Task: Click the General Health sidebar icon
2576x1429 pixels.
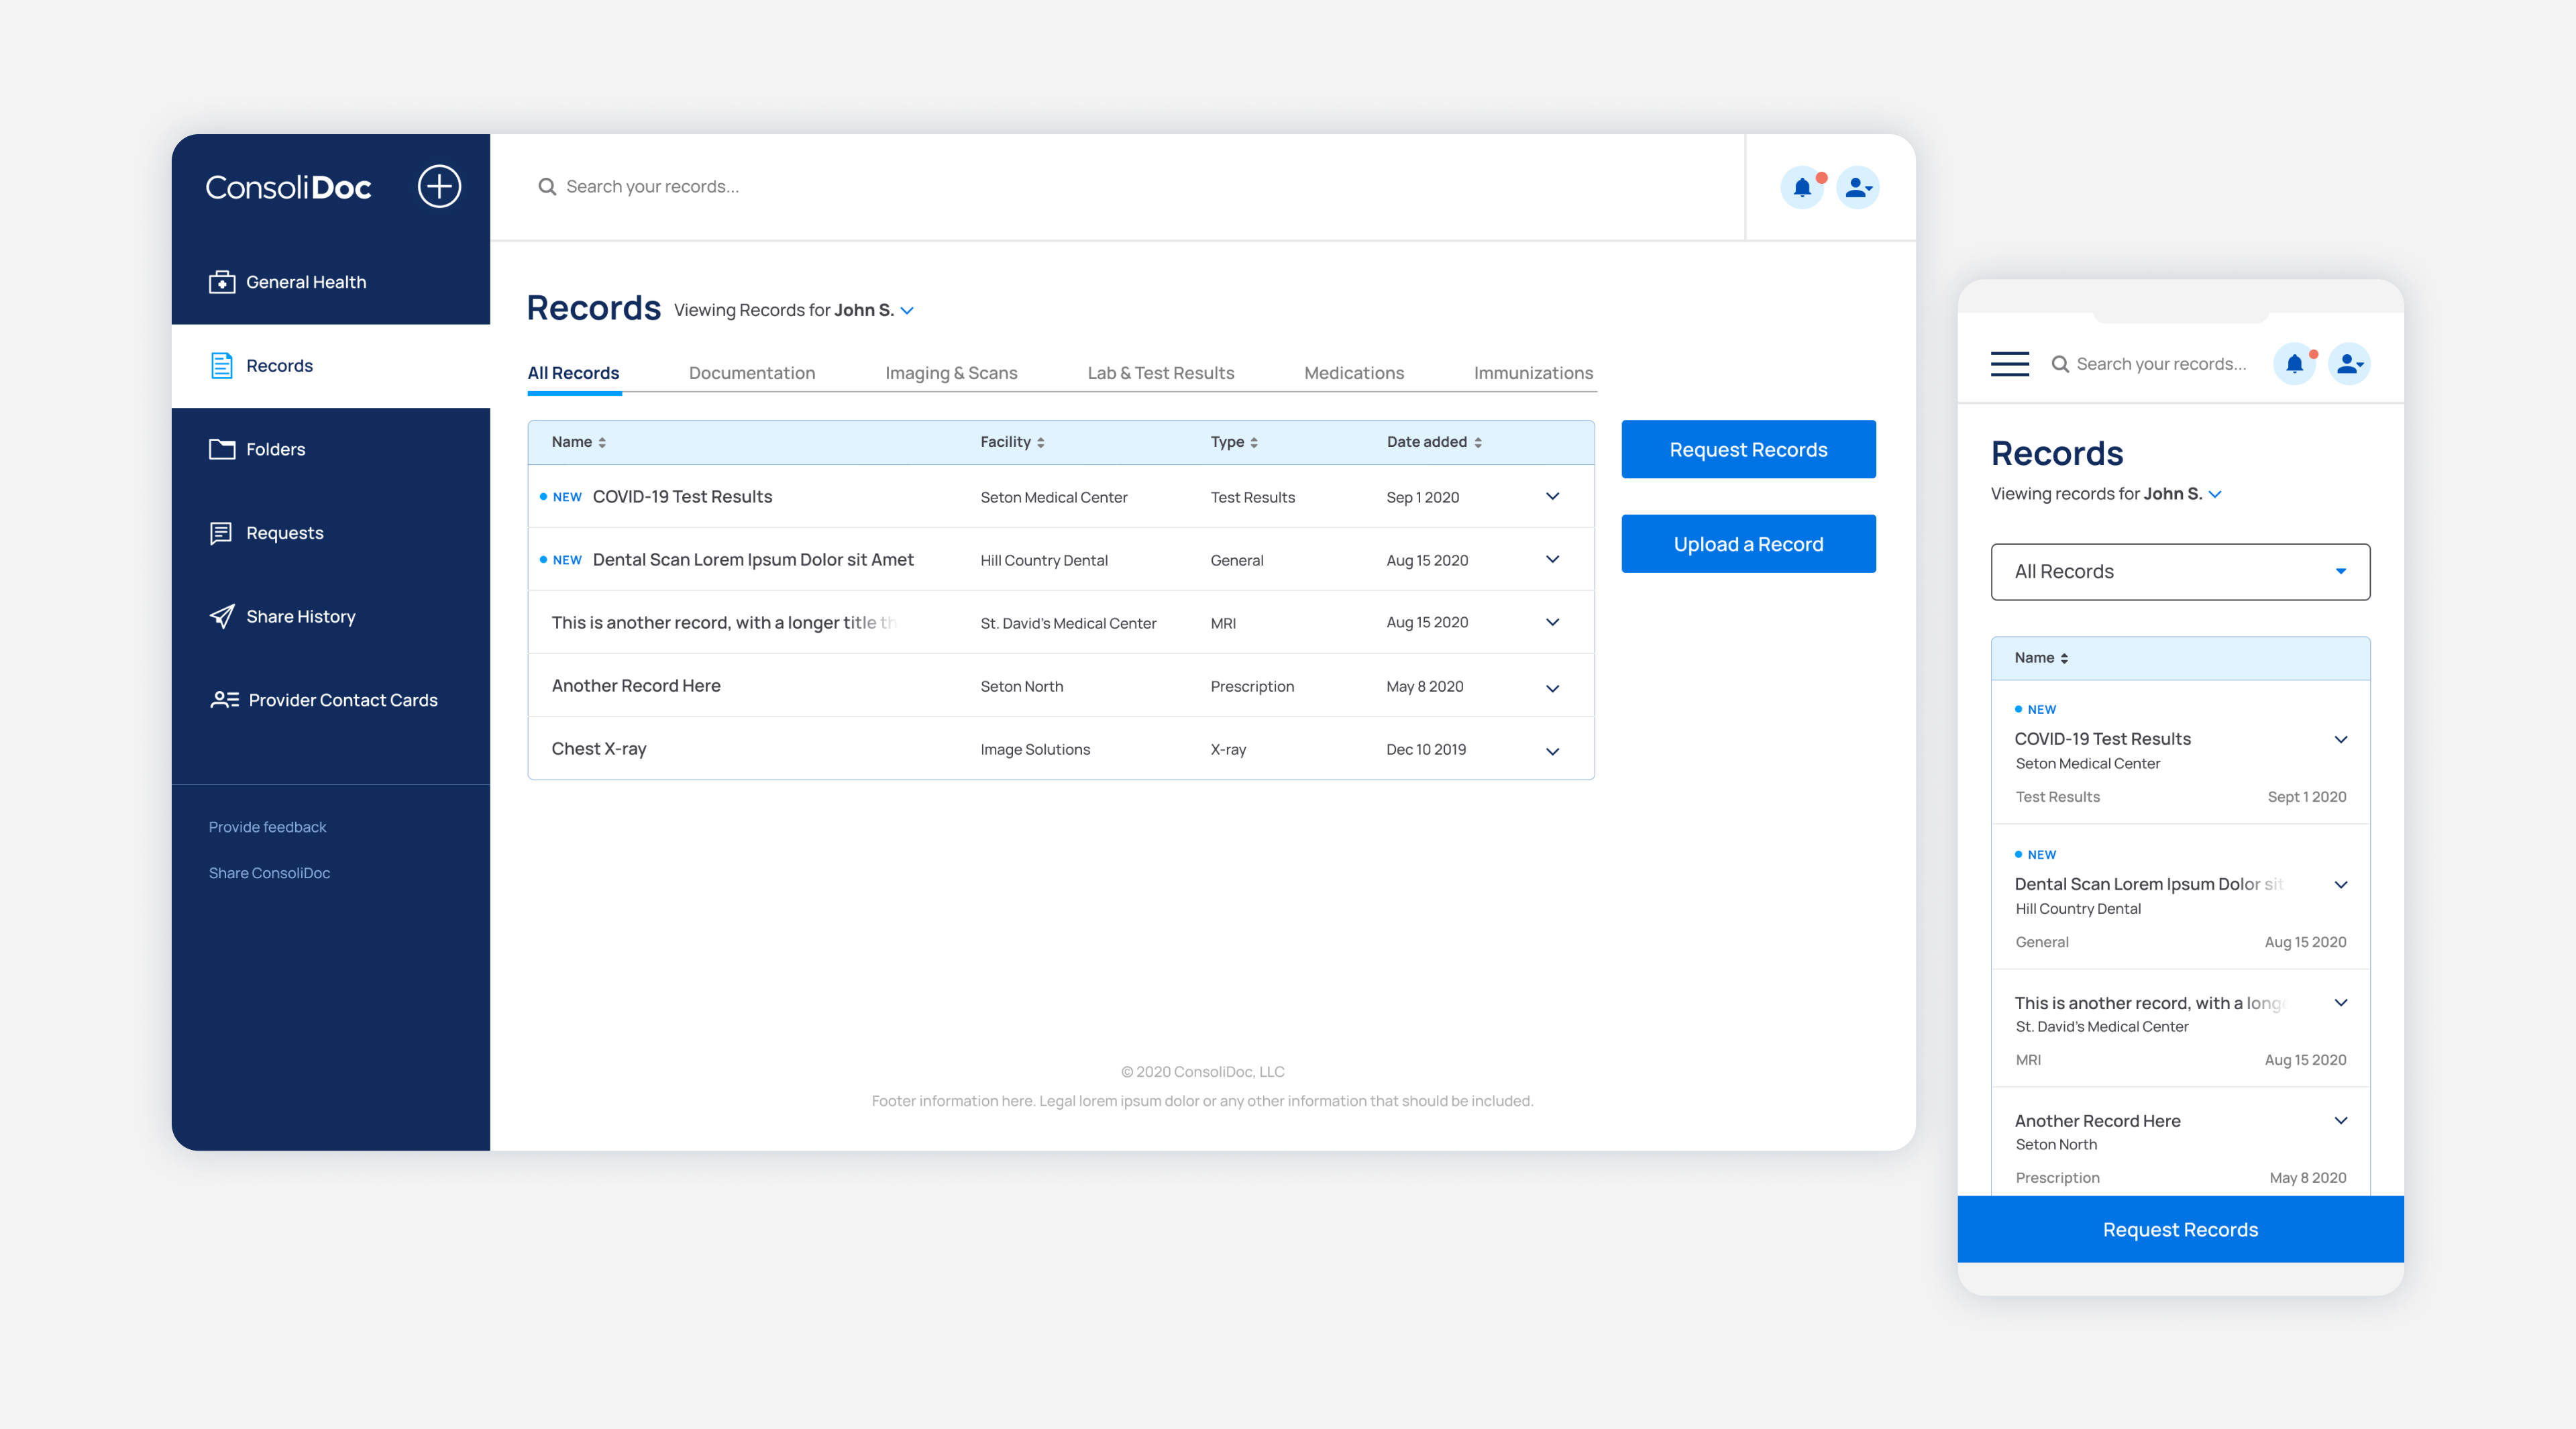Action: tap(222, 282)
